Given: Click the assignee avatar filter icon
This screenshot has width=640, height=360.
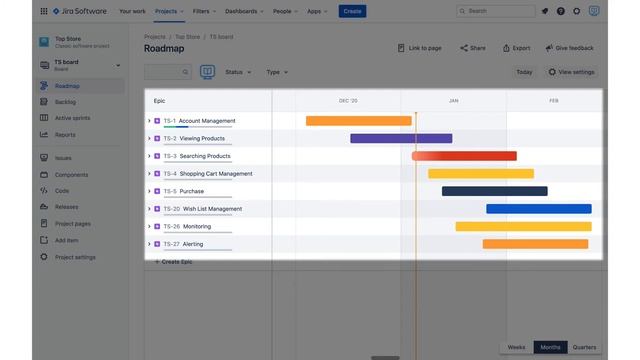Looking at the screenshot, I should point(207,72).
